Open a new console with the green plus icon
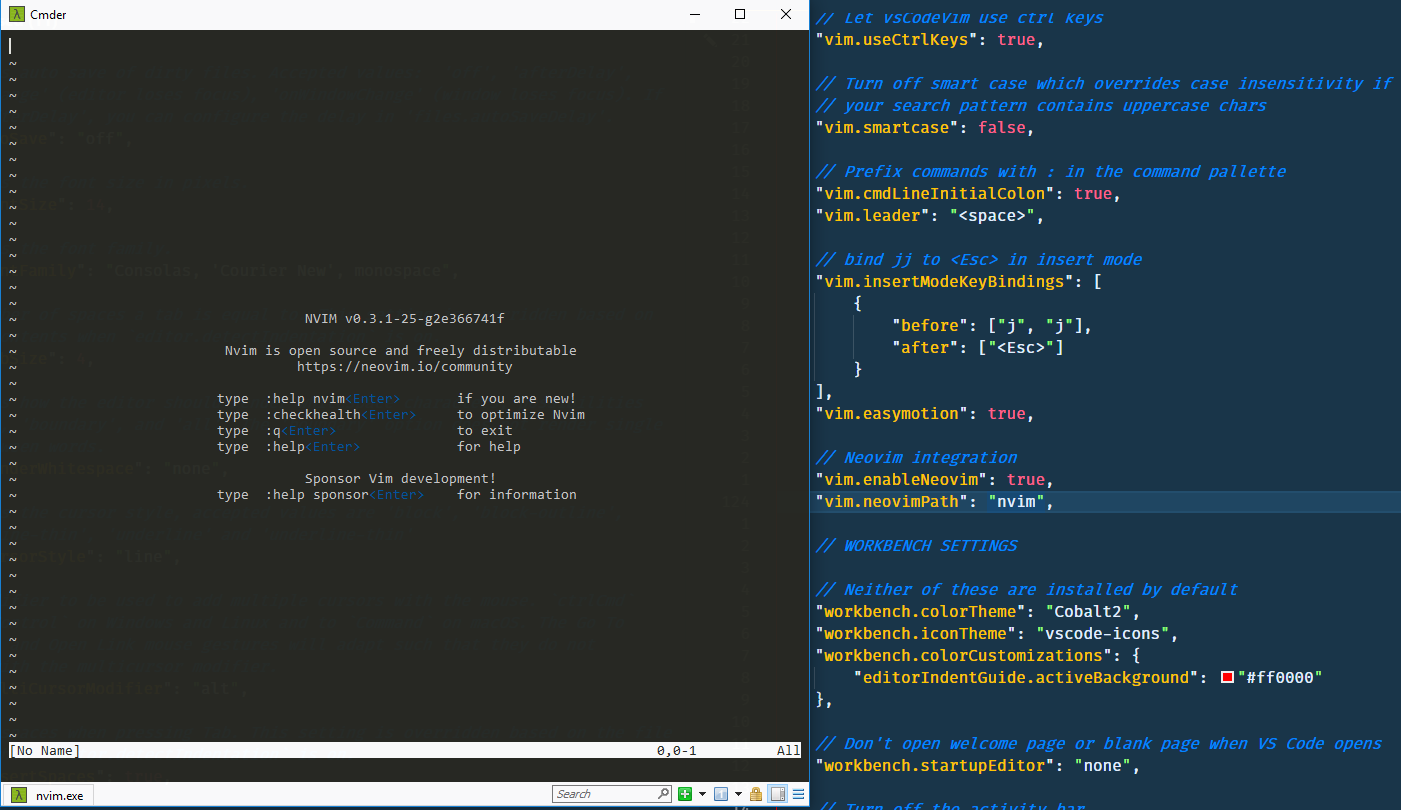 (x=685, y=793)
